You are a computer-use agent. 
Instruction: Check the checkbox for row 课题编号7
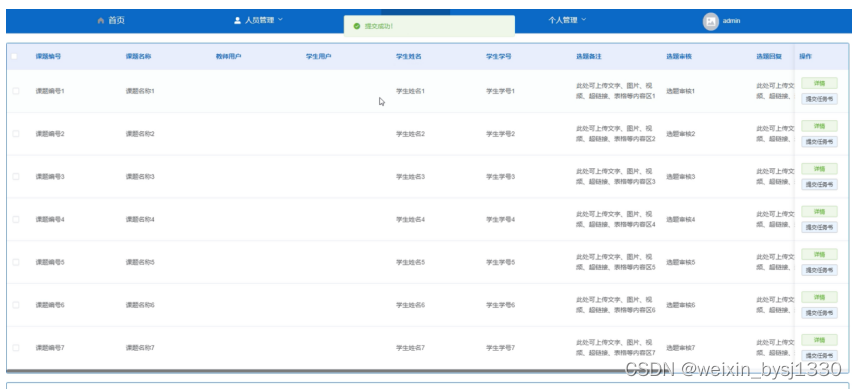15,347
